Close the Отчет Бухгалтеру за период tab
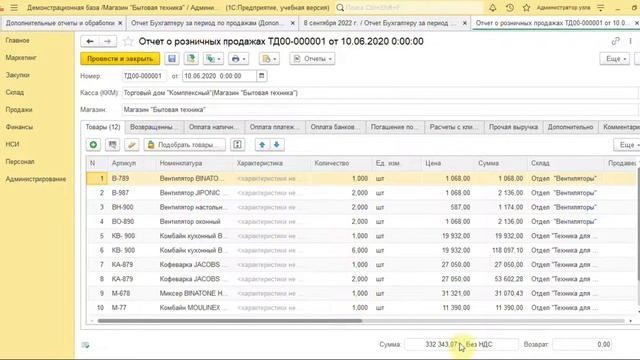This screenshot has height=360, width=640. [x=293, y=24]
